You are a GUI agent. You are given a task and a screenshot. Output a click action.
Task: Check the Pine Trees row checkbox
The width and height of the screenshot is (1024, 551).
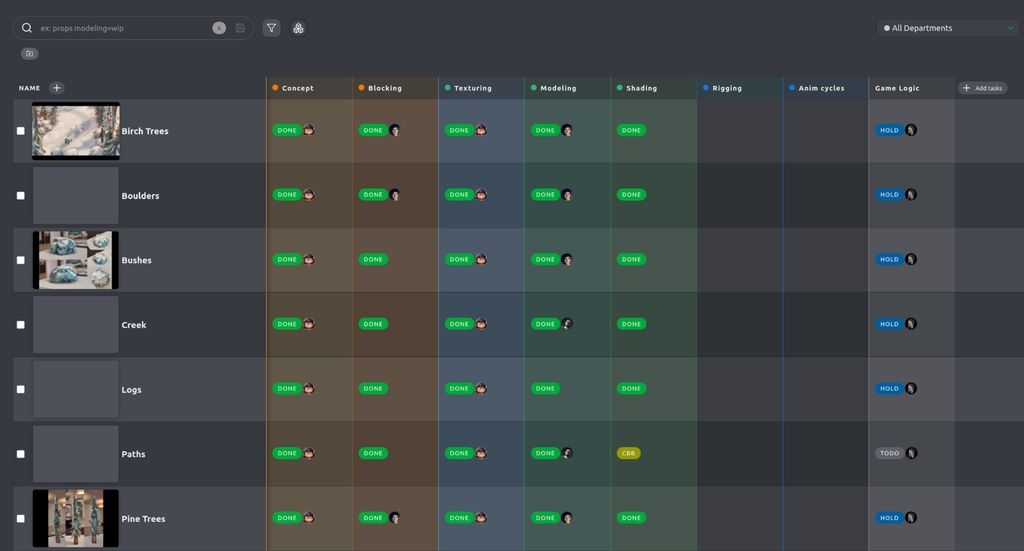coord(20,519)
